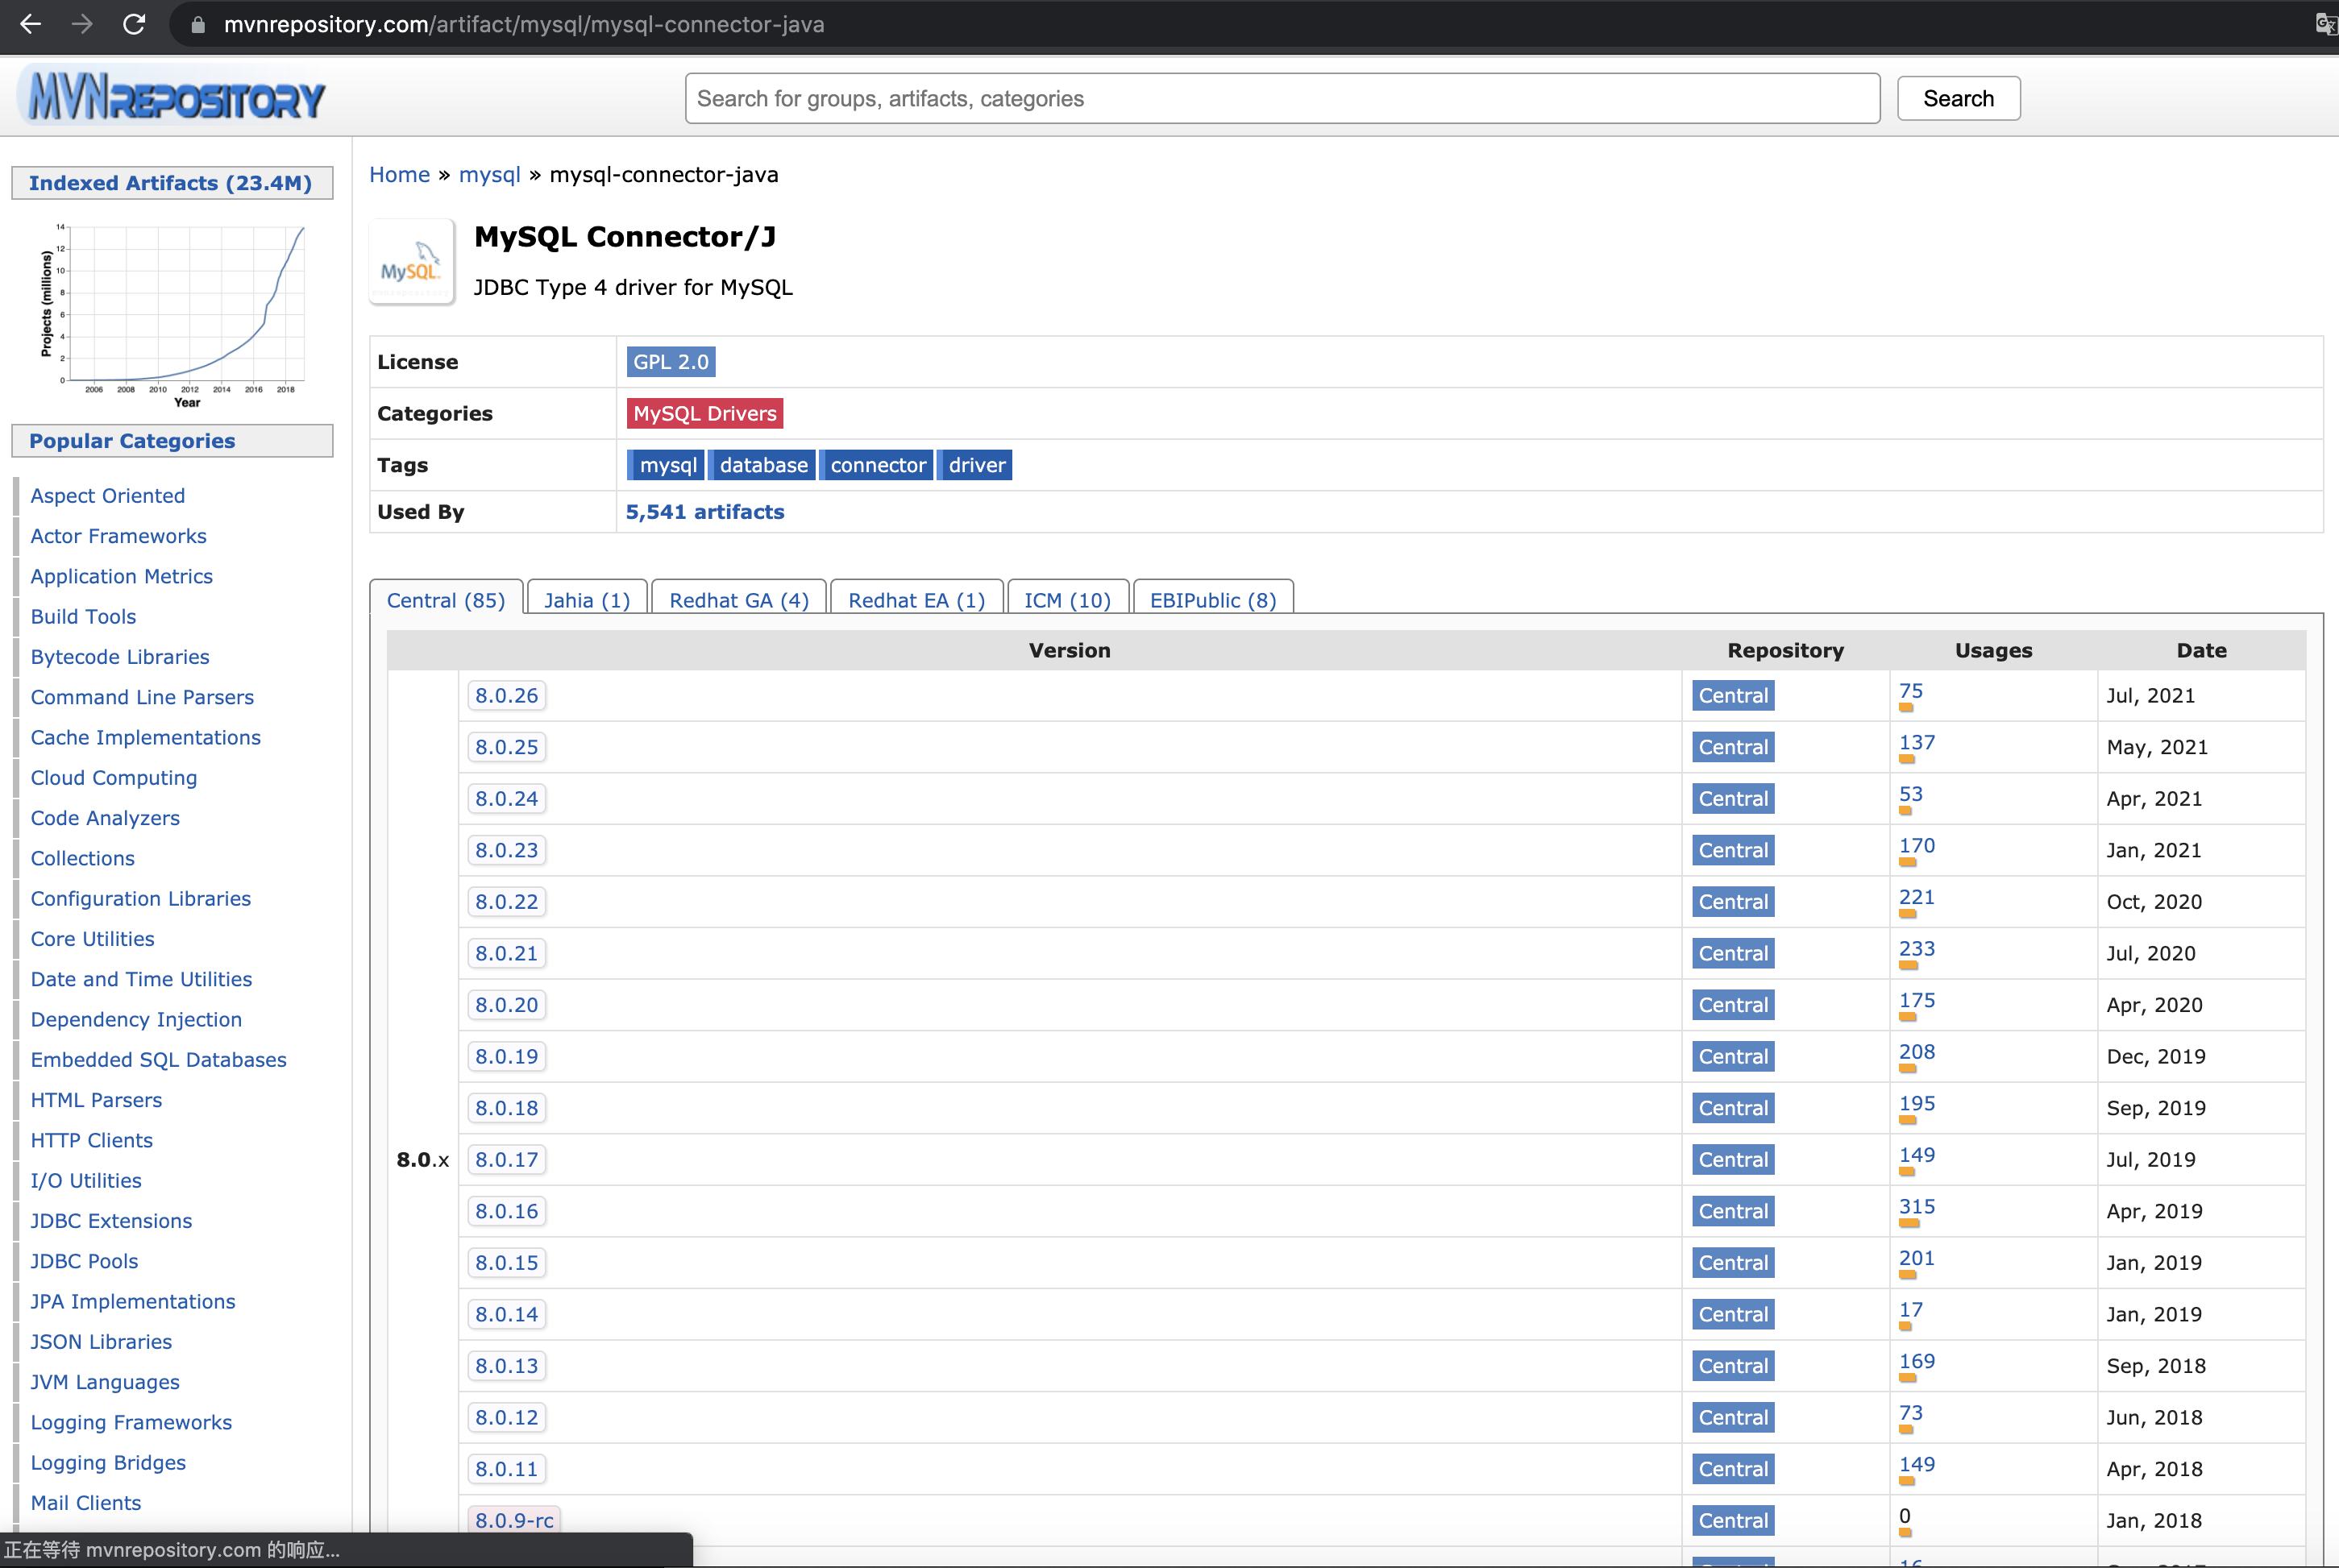
Task: Focus the groups, artifacts, categories search field
Action: point(1282,98)
